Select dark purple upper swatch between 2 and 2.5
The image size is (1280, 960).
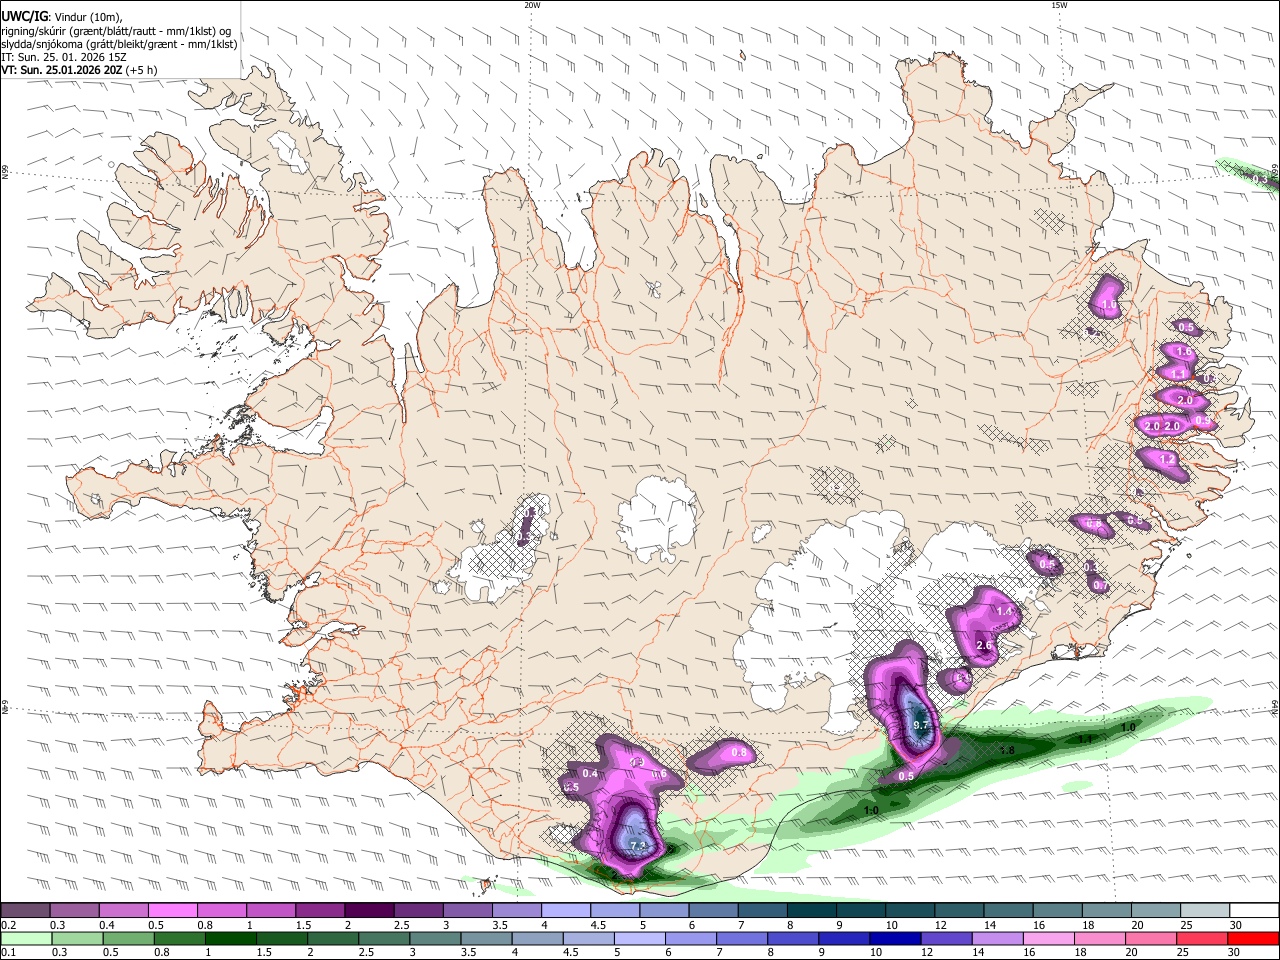click(x=369, y=911)
